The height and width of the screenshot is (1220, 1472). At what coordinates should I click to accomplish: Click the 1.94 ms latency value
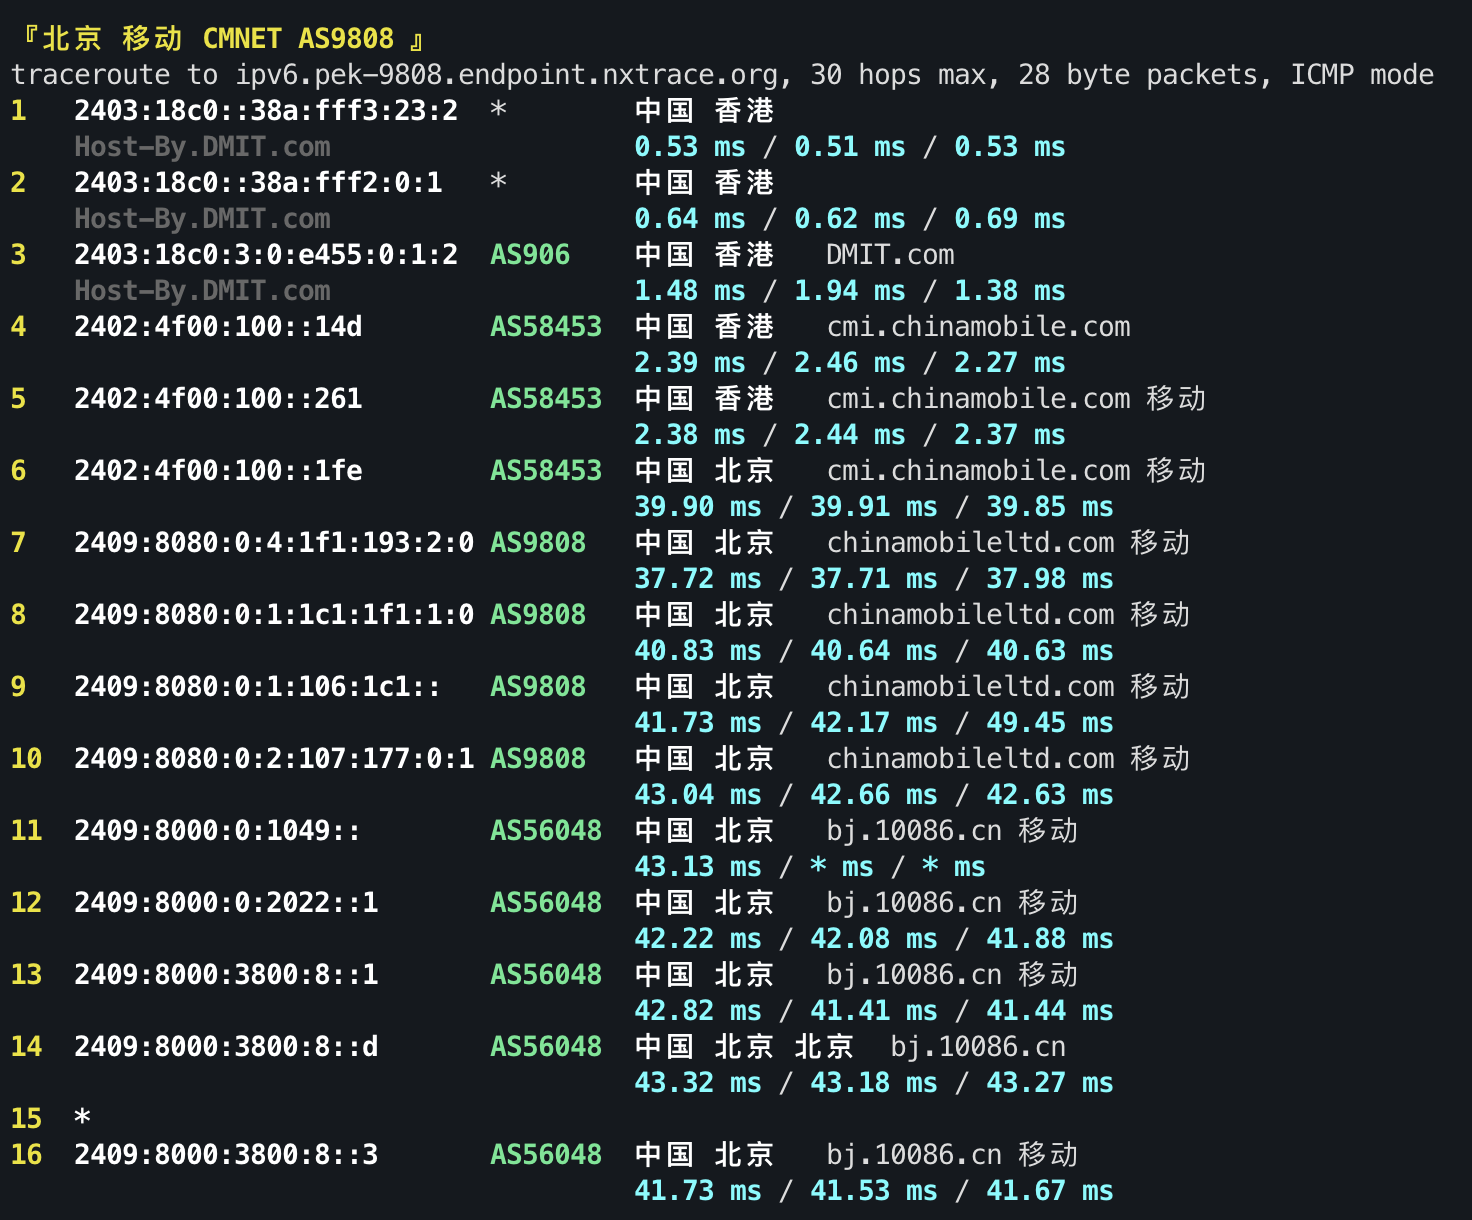click(x=850, y=290)
